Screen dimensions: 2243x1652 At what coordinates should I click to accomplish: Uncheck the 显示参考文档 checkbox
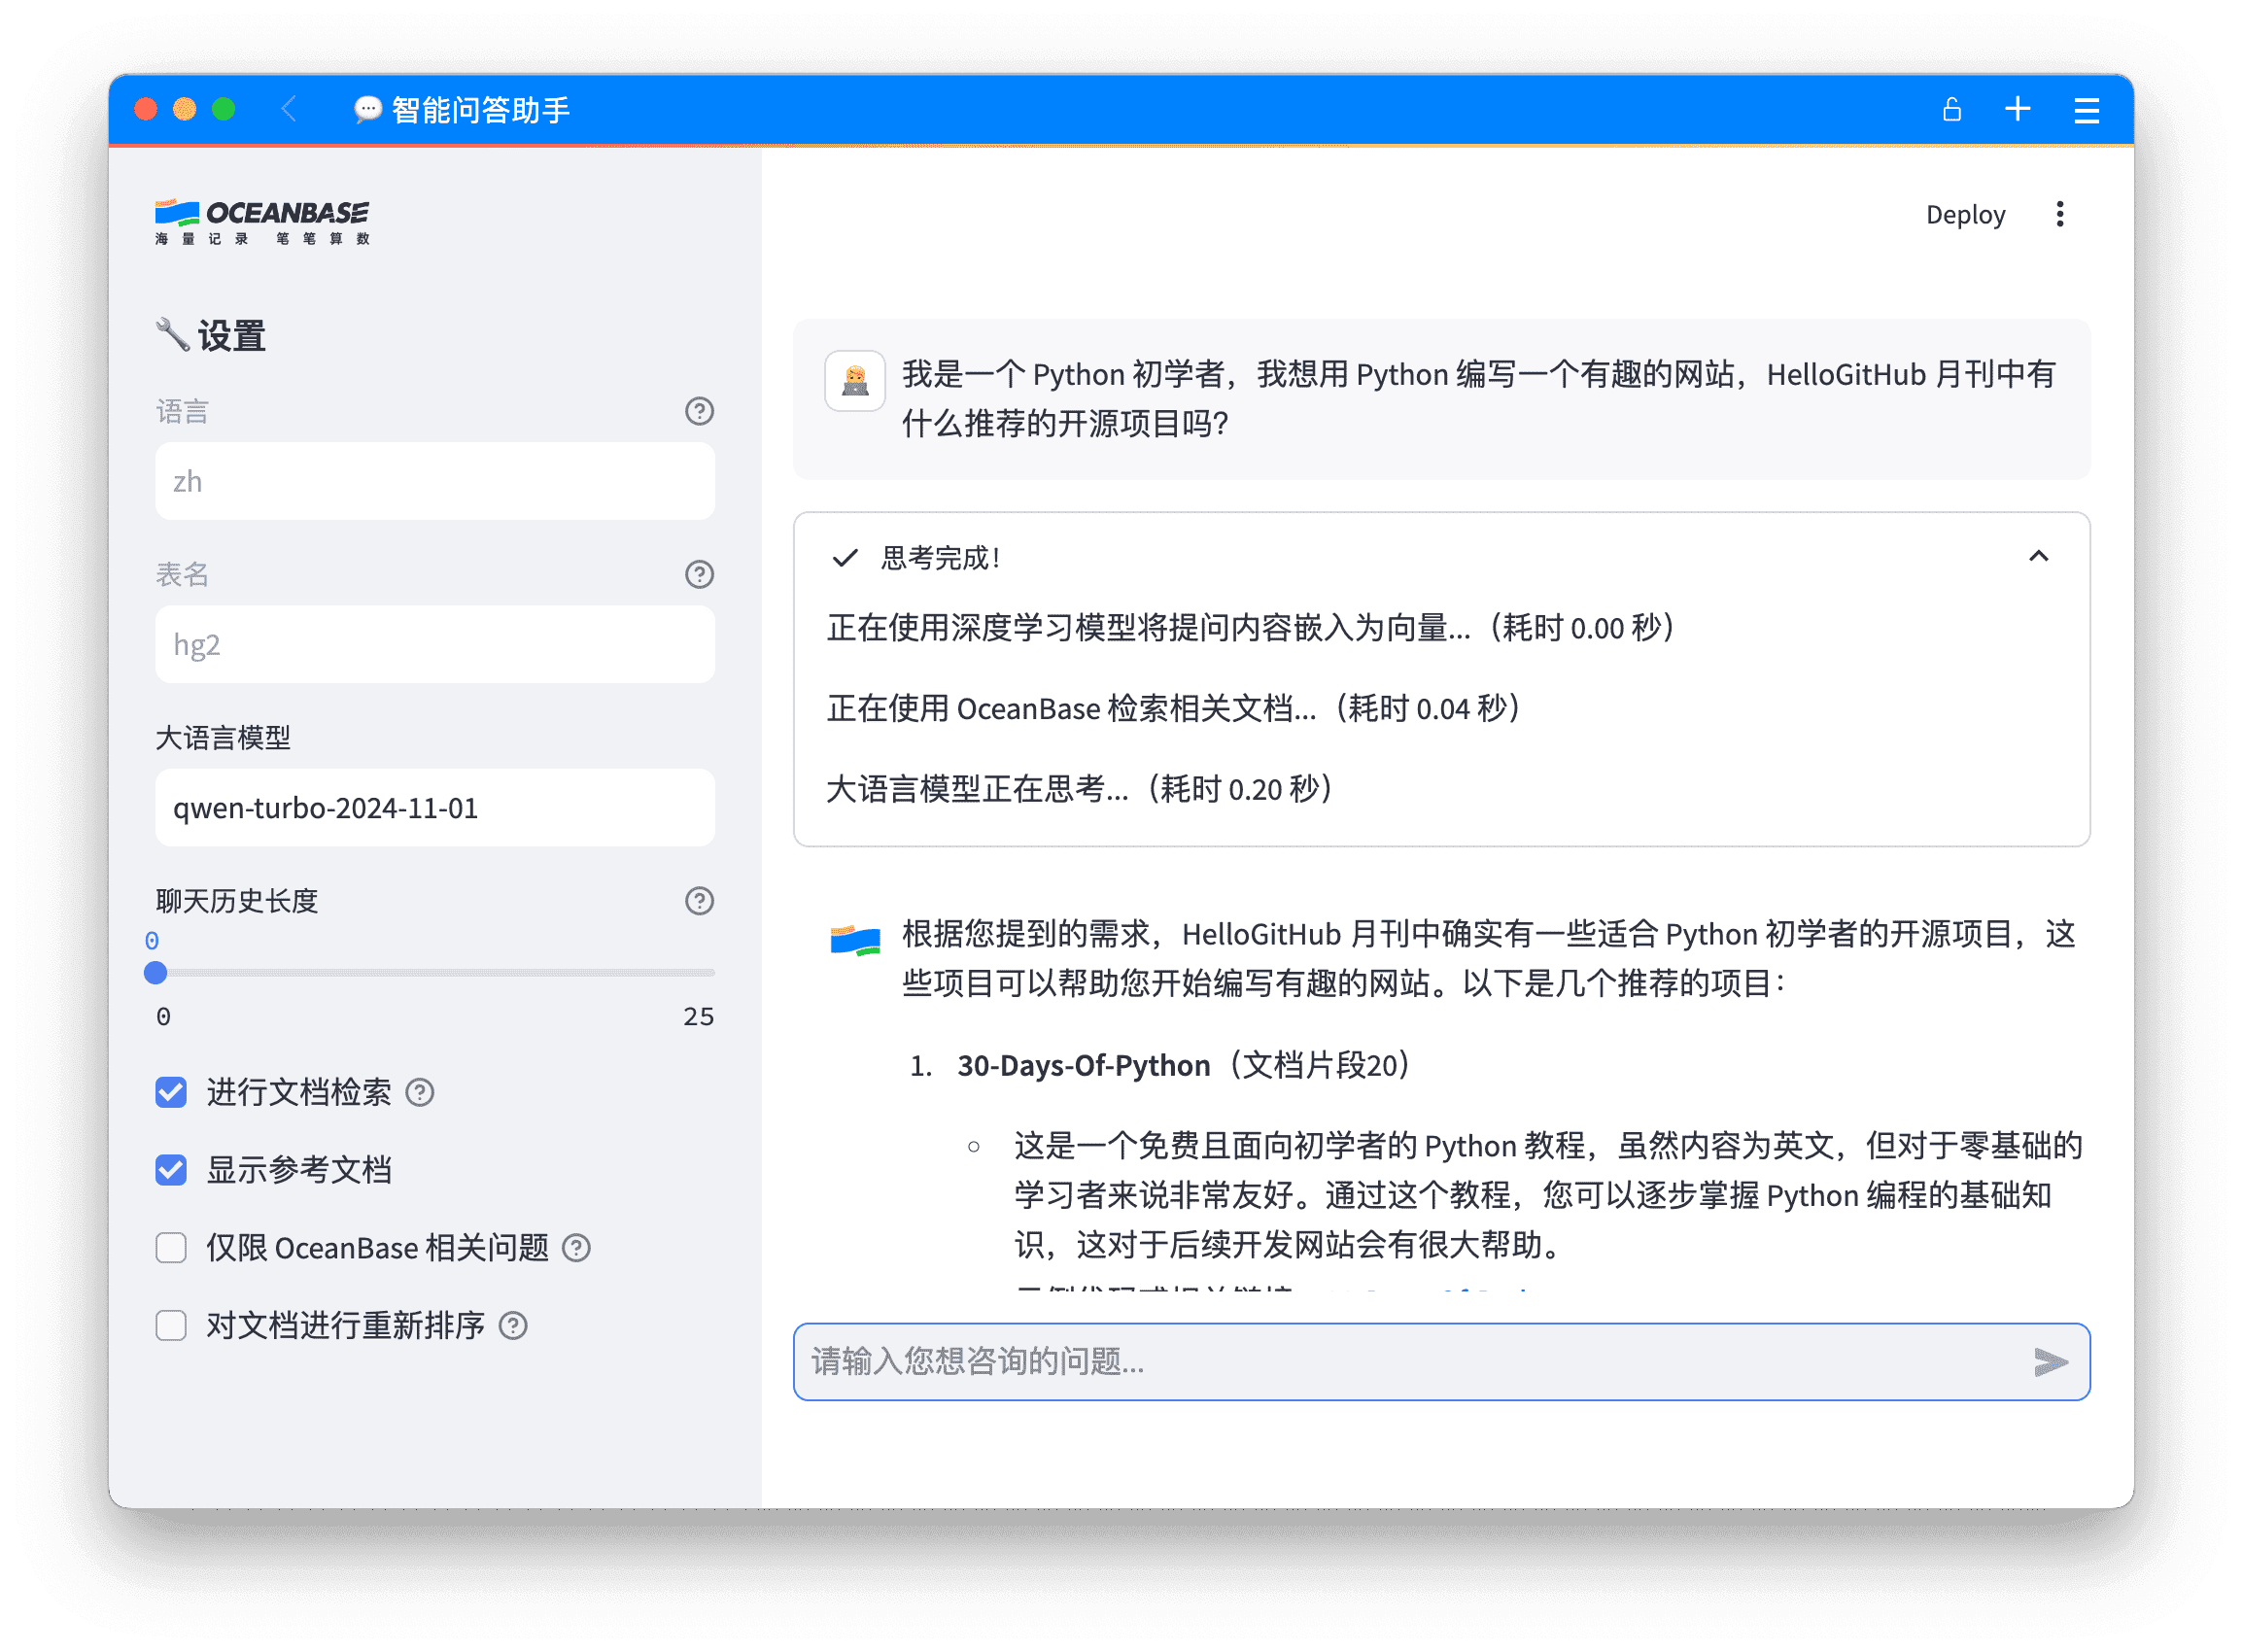[x=171, y=1170]
